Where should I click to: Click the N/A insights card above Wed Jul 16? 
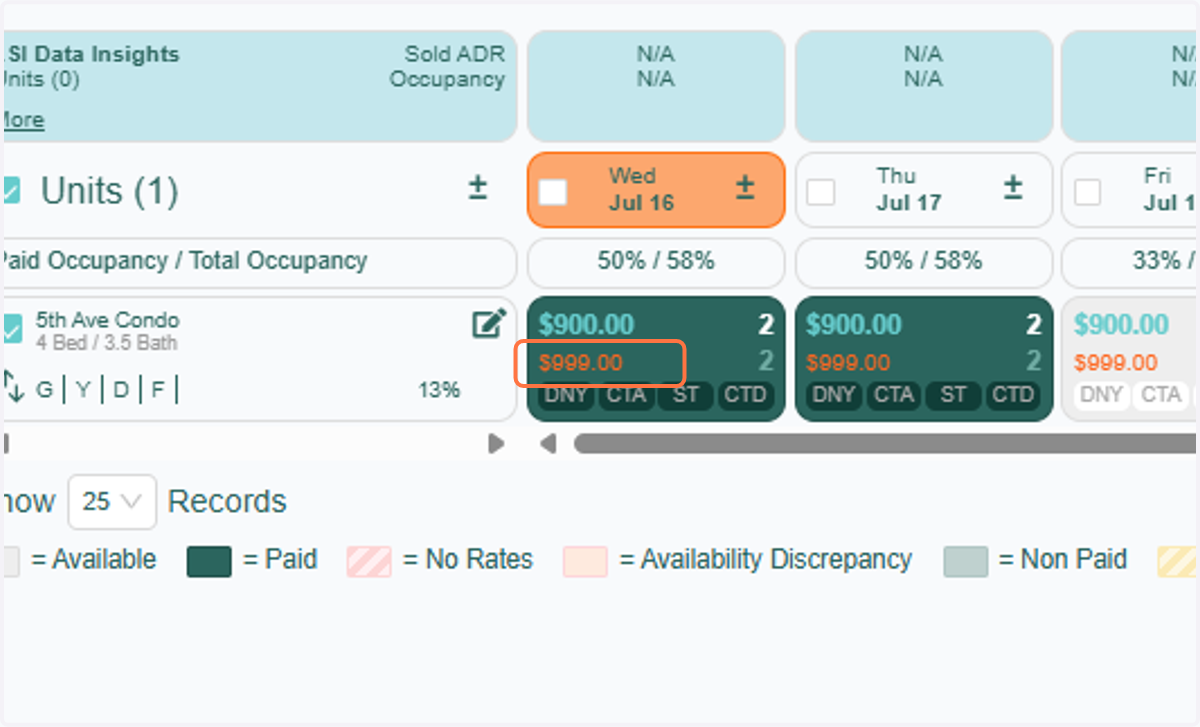[x=656, y=86]
